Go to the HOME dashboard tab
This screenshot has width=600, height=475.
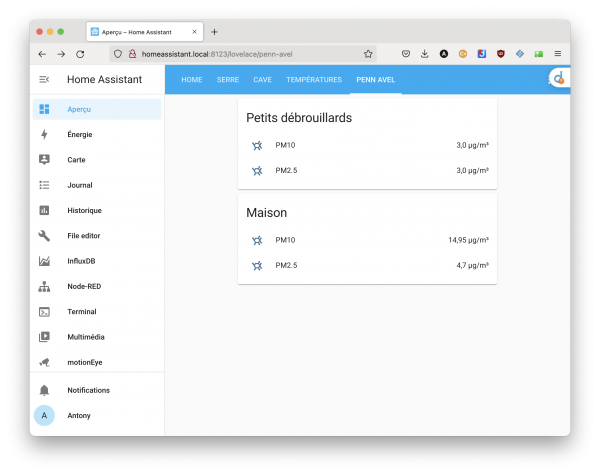coord(191,79)
